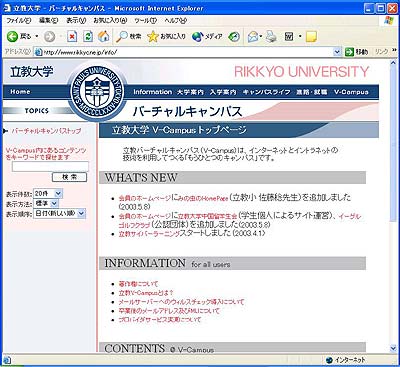This screenshot has width=400, height=367.
Task: Expand the Links toolbar chevron
Action: tap(394, 50)
